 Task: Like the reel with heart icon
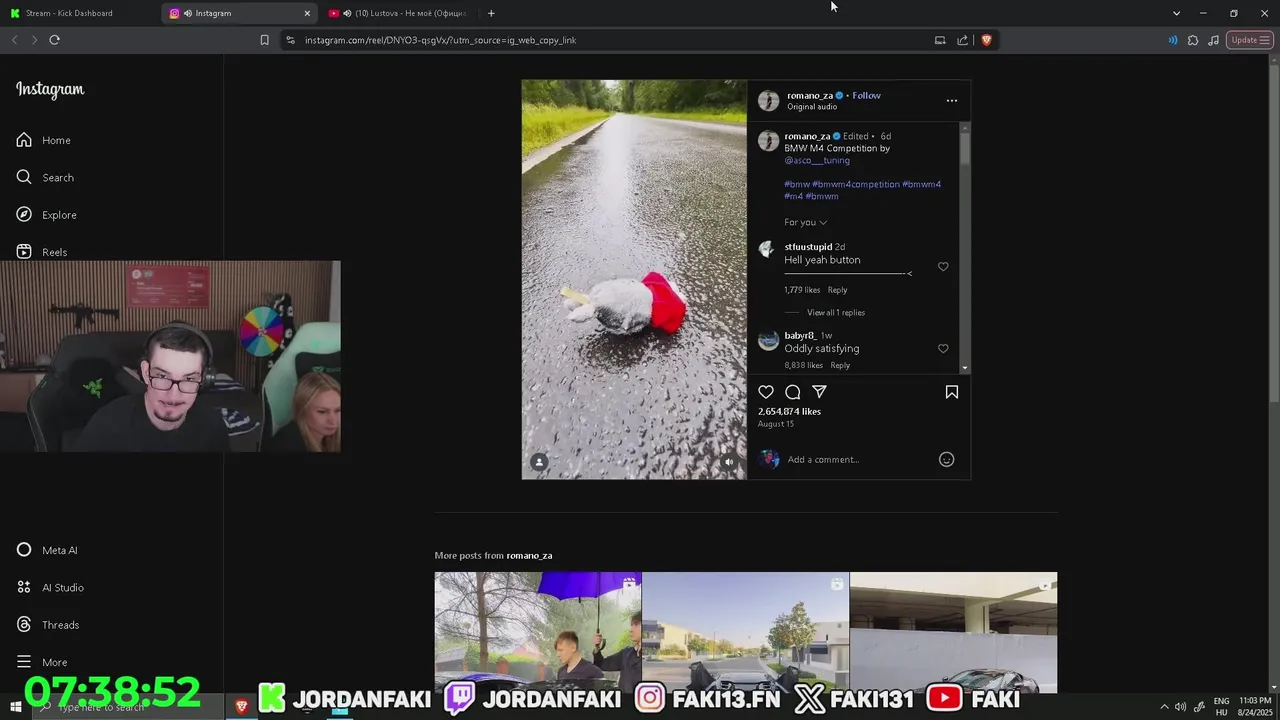coord(766,392)
